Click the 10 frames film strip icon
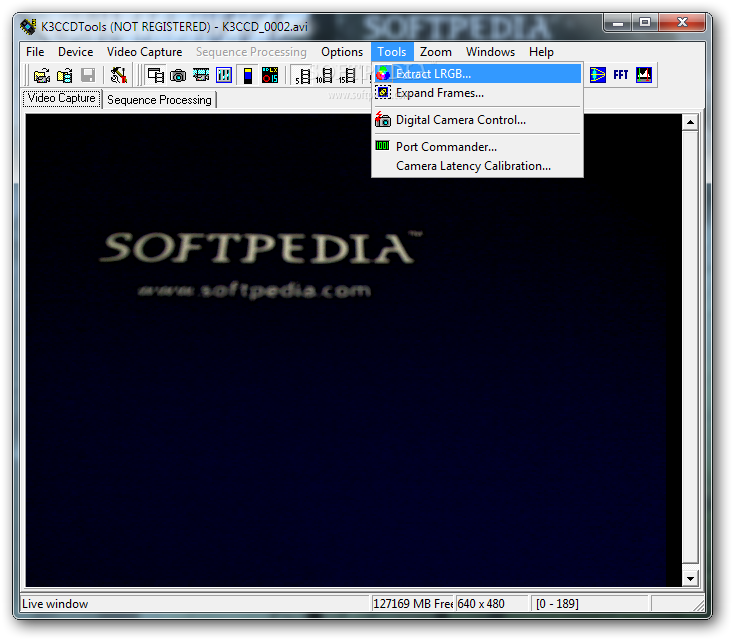Image resolution: width=733 pixels, height=640 pixels. [x=324, y=76]
